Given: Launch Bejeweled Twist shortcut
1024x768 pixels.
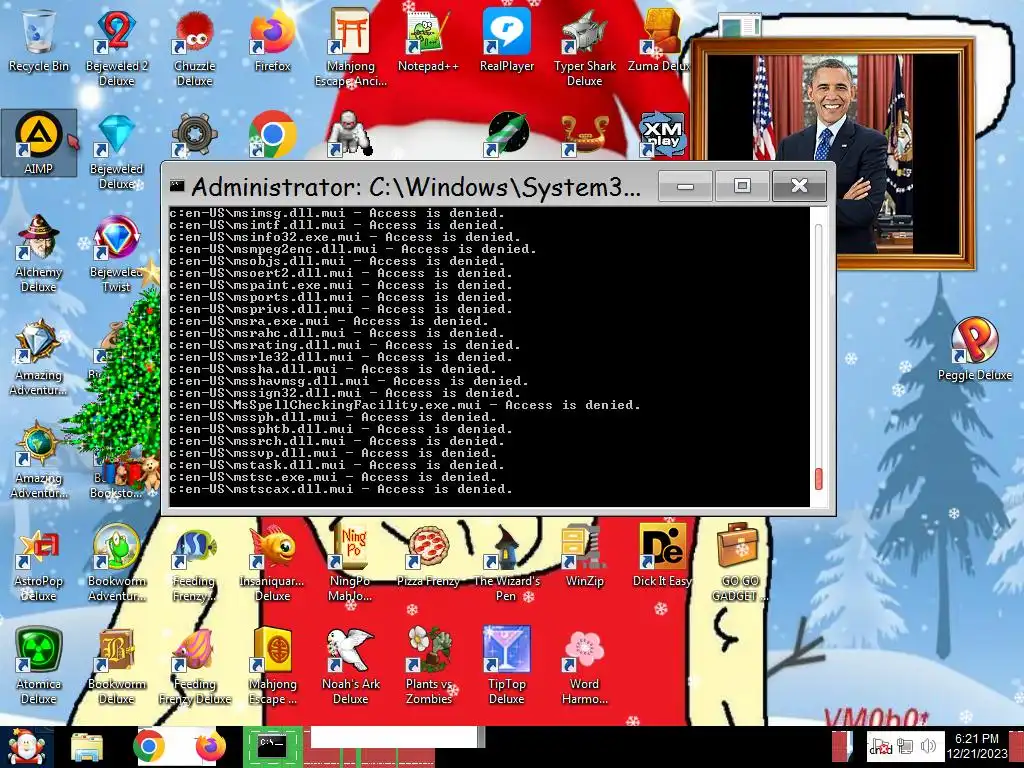Looking at the screenshot, I should pos(117,253).
